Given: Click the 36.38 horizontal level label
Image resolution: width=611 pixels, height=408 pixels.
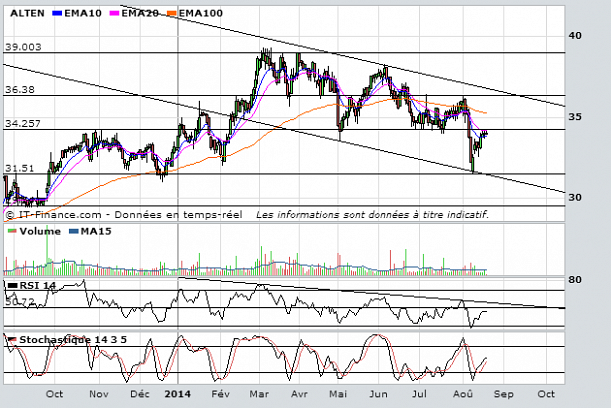Looking at the screenshot, I should click(19, 90).
